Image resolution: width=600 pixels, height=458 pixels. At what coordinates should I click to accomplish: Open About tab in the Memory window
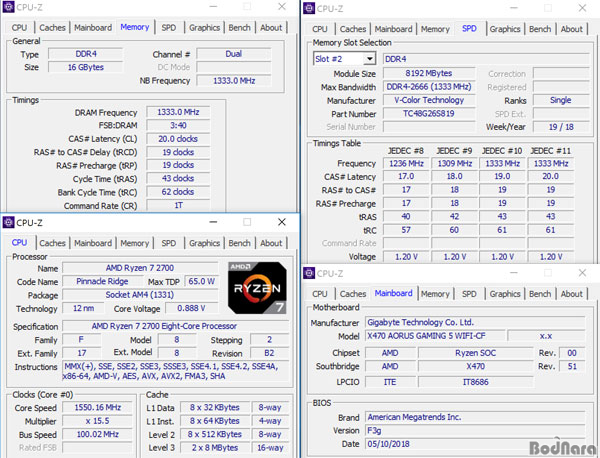[271, 28]
